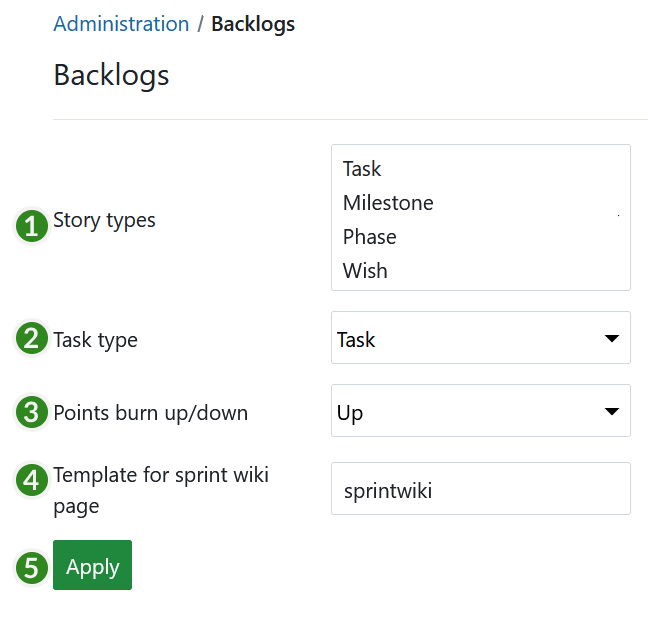Click the green number 3 badge
Screen dimensions: 648x619
(x=33, y=412)
